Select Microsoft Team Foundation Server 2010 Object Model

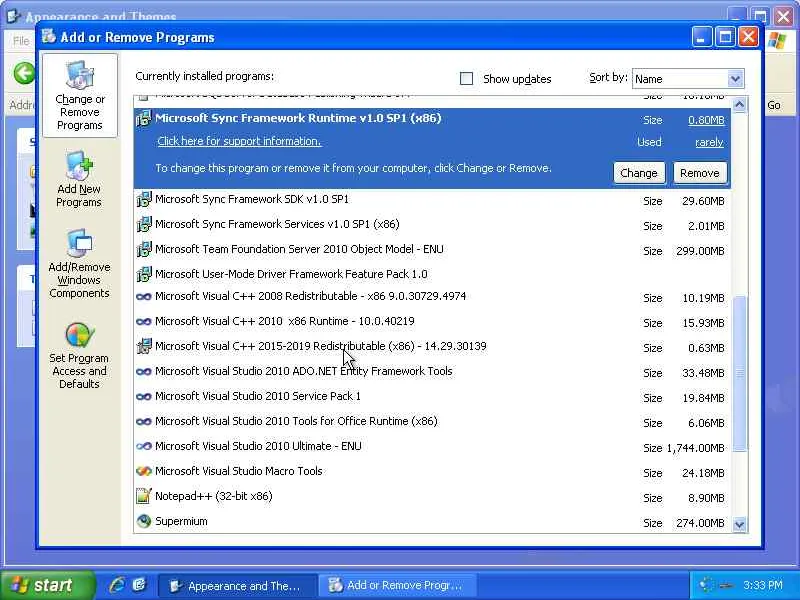(432, 249)
